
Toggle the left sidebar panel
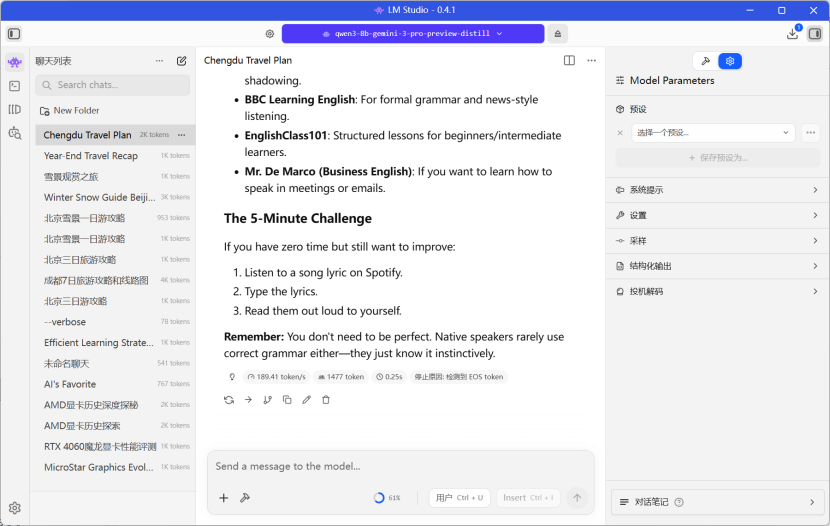point(14,33)
